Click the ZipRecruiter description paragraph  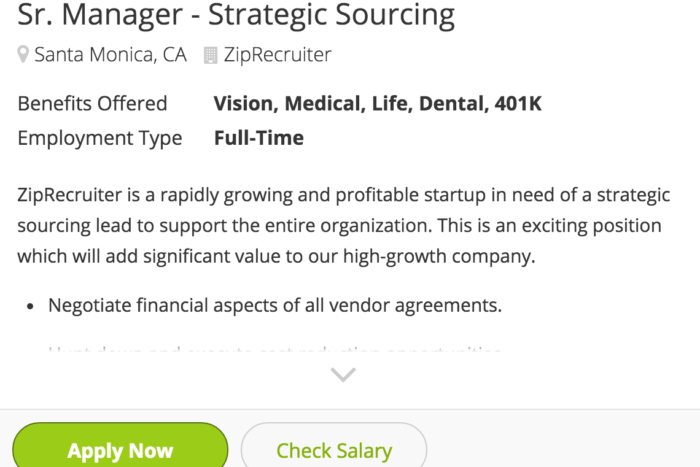click(344, 225)
